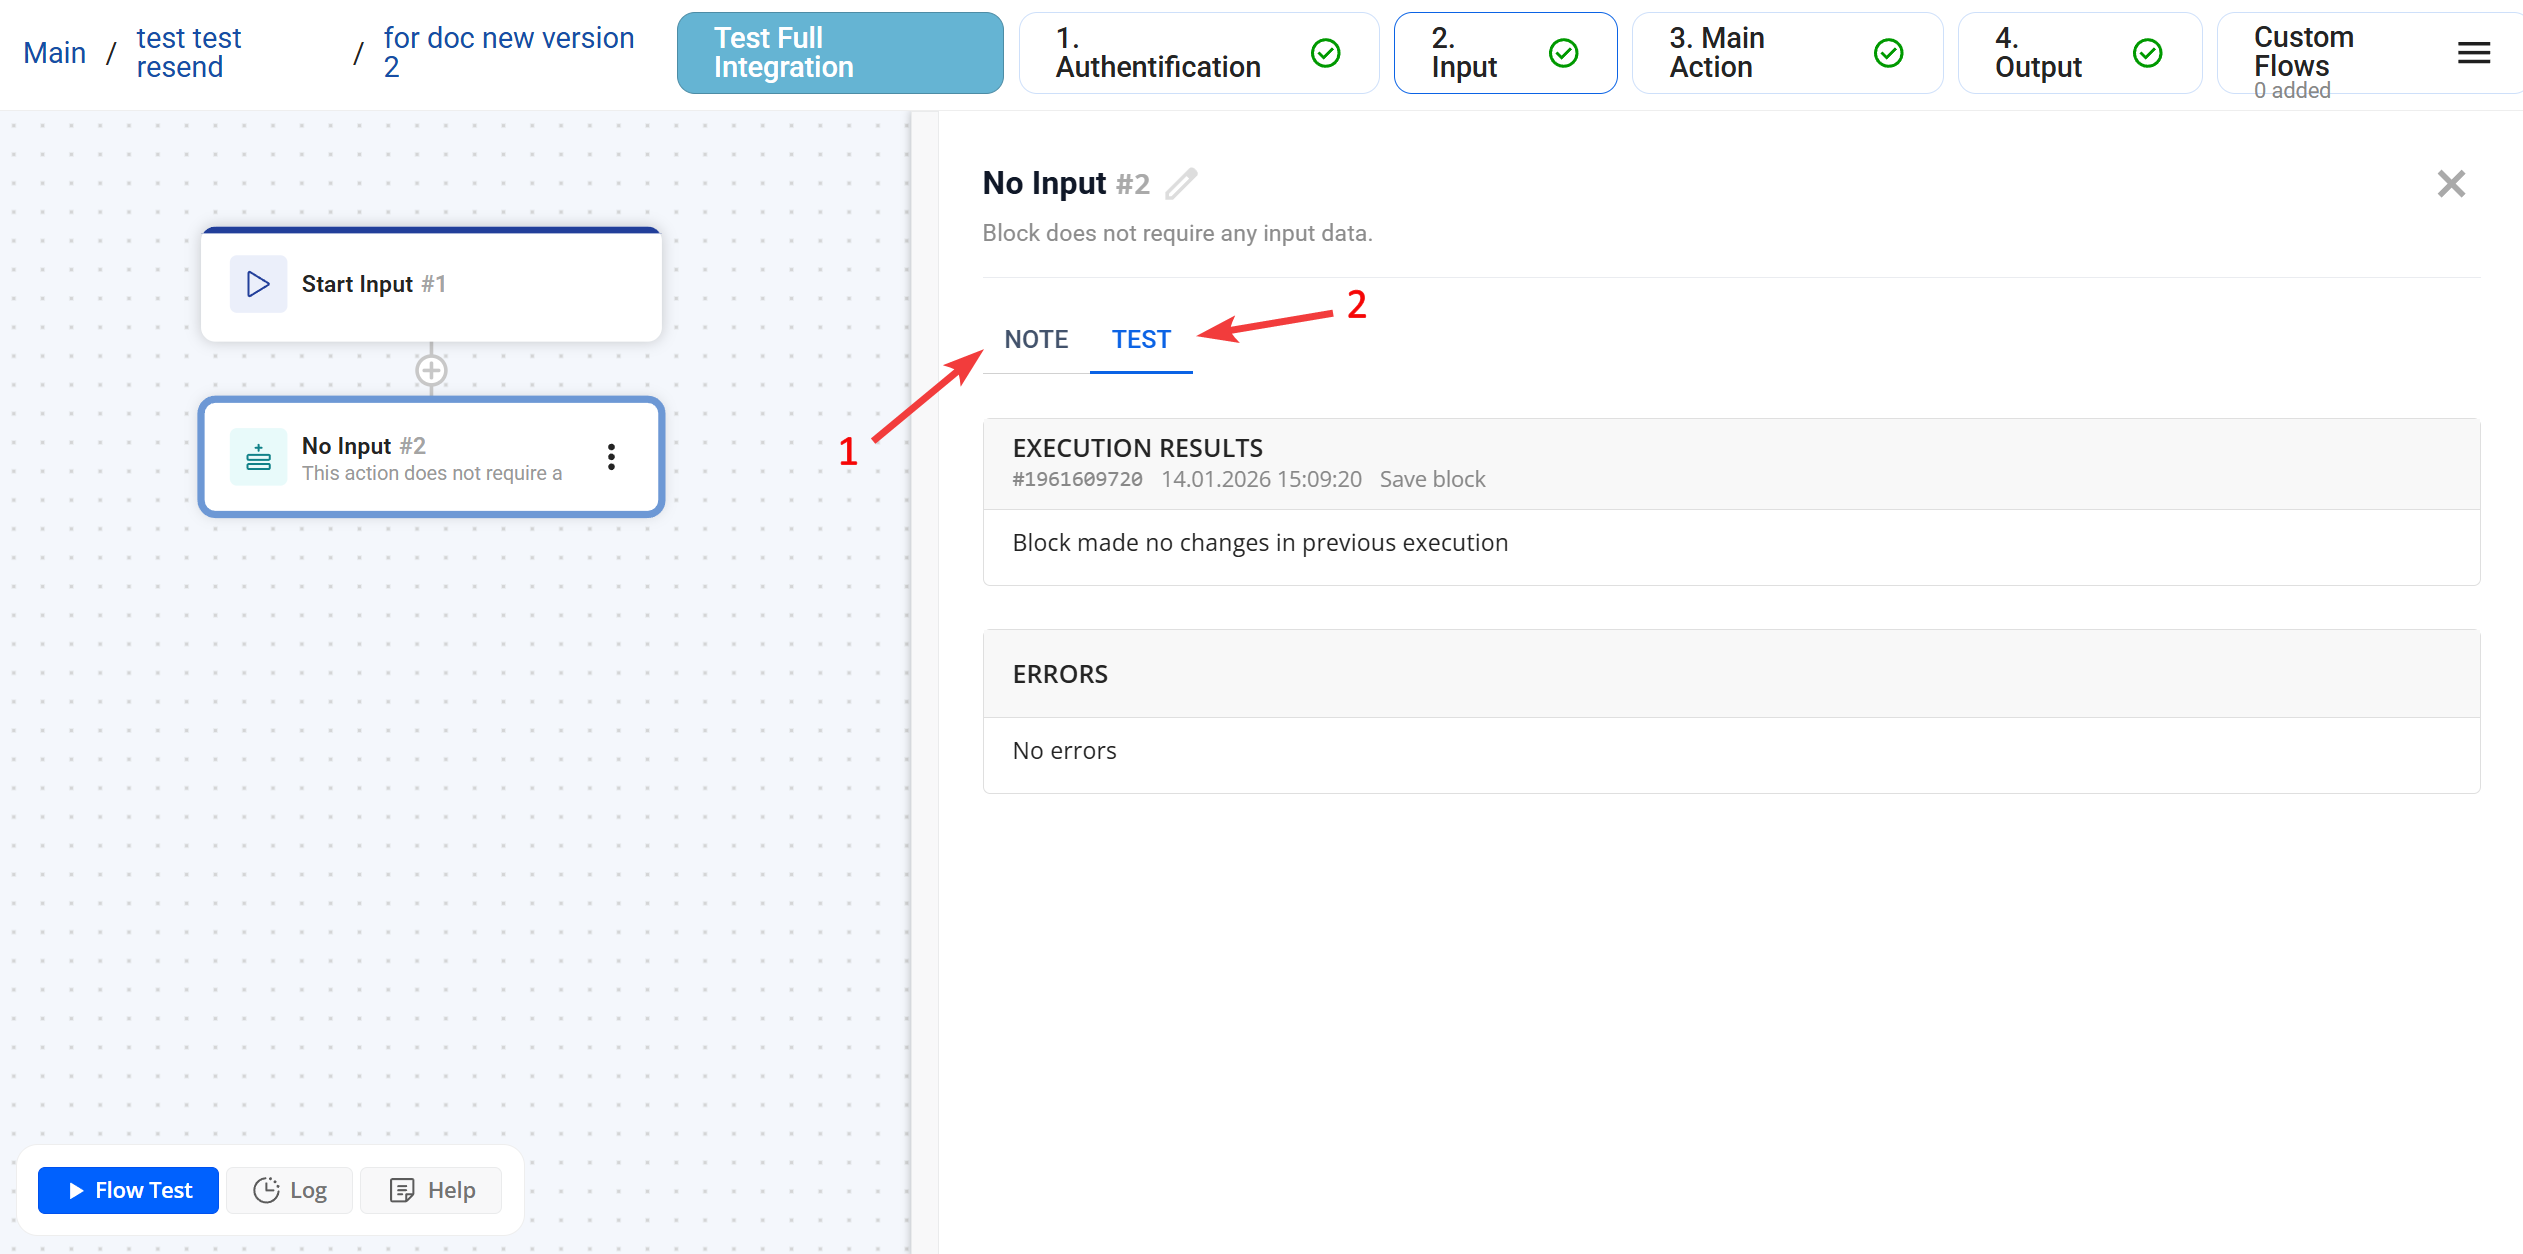Open the Help button
2523x1254 pixels.
tap(432, 1190)
